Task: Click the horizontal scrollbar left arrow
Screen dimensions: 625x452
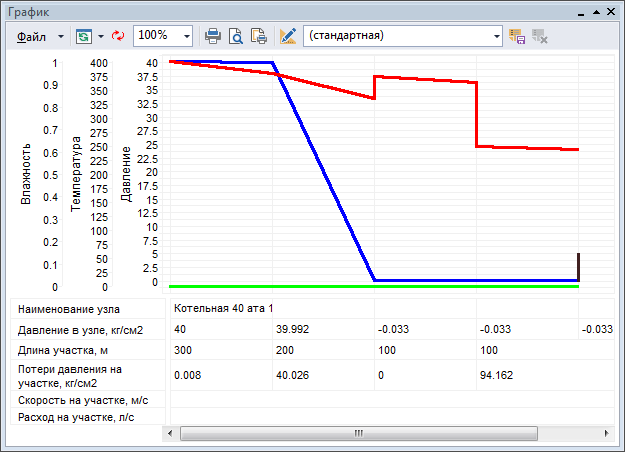Action: [169, 434]
